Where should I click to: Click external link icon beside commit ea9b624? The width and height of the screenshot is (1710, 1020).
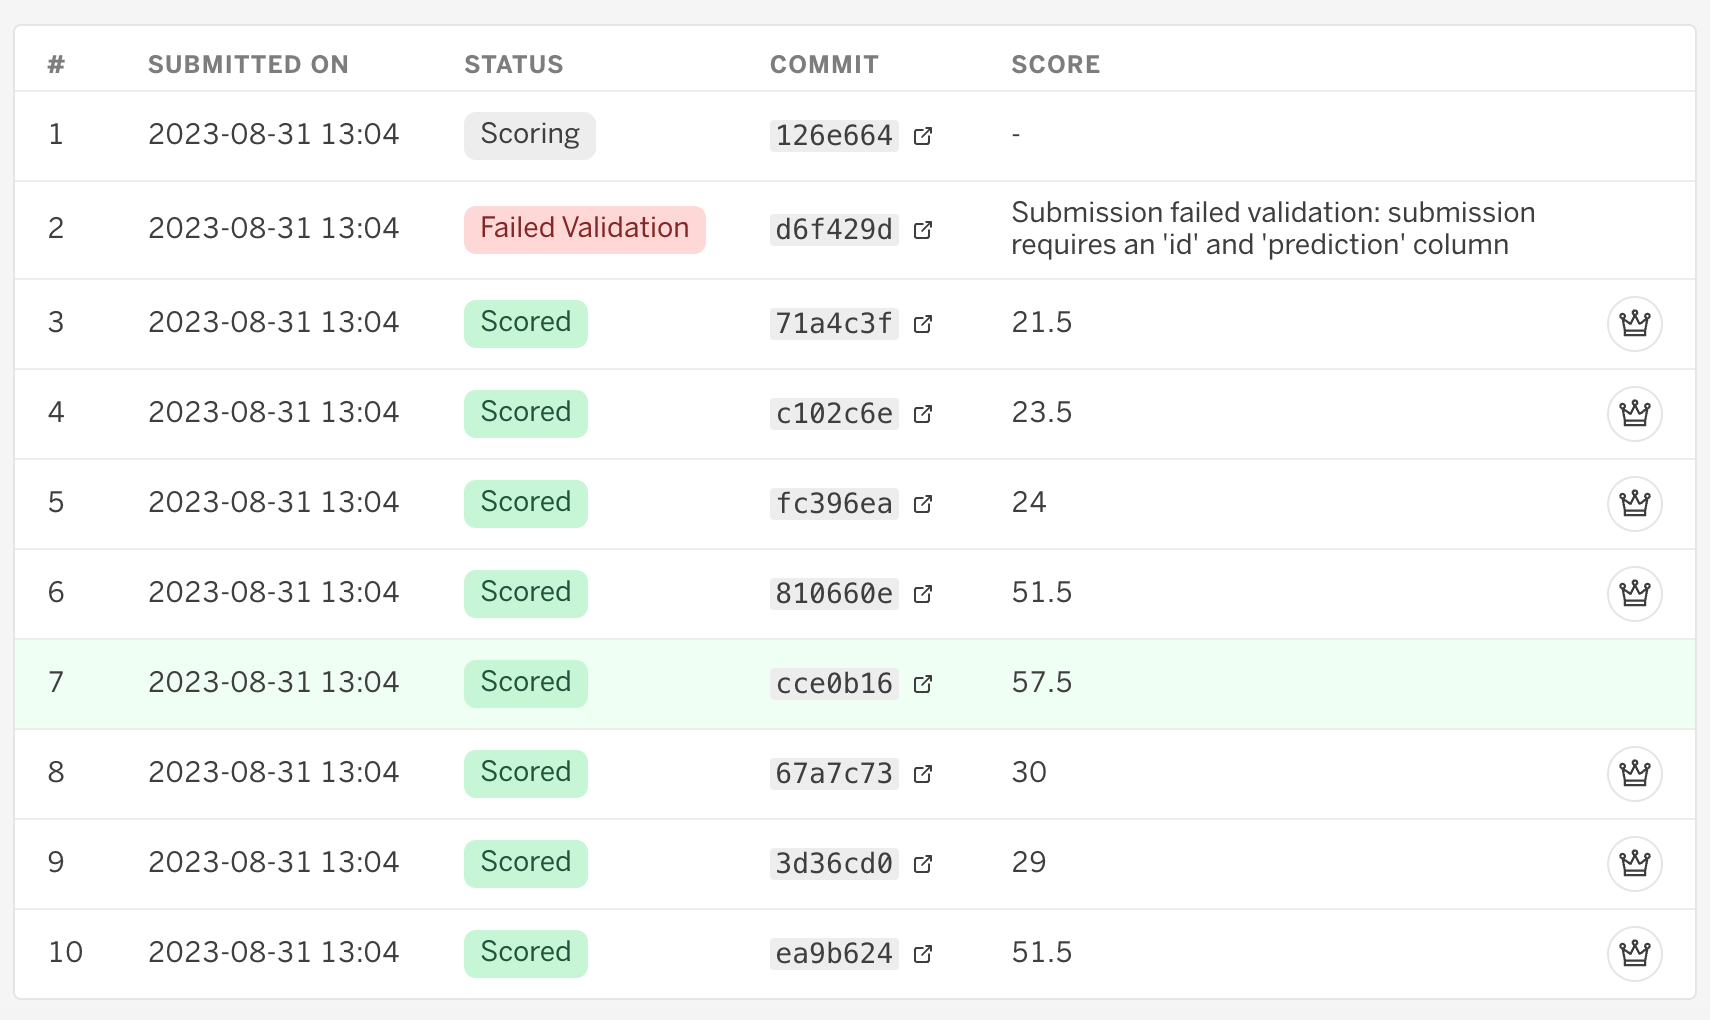pyautogui.click(x=923, y=954)
